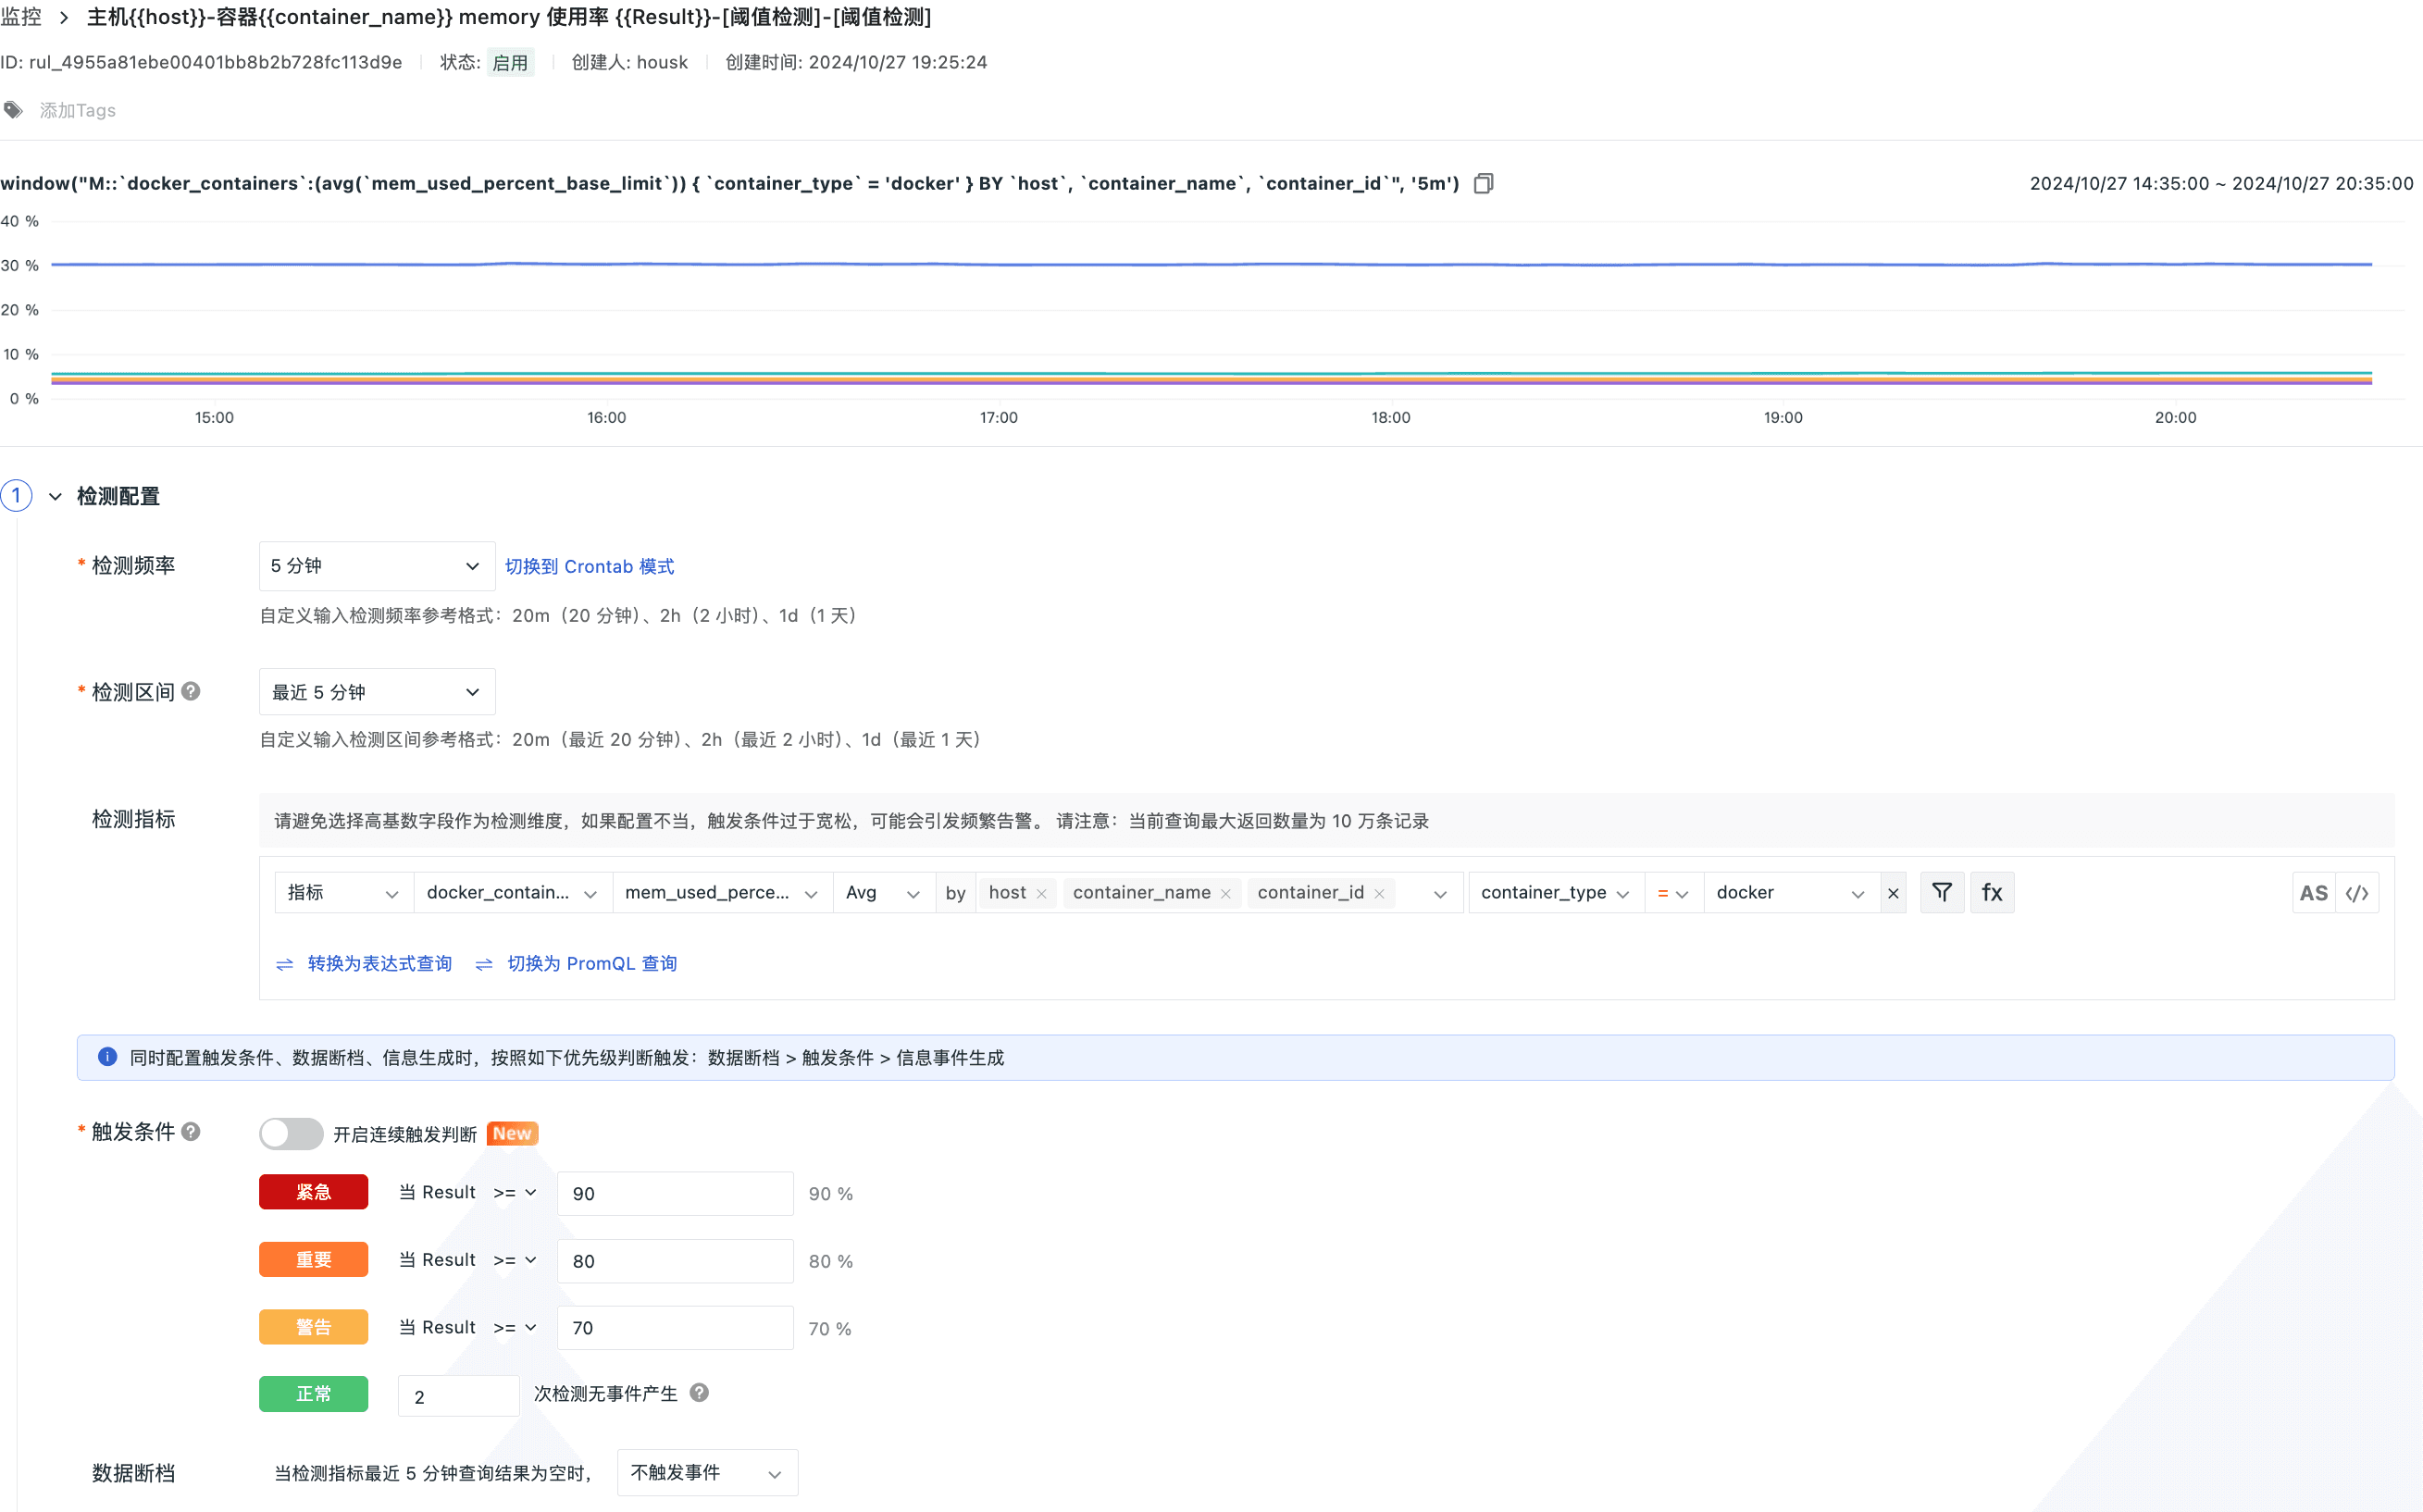The height and width of the screenshot is (1512, 2423).
Task: Copy the query expression with copy icon
Action: tap(1483, 184)
